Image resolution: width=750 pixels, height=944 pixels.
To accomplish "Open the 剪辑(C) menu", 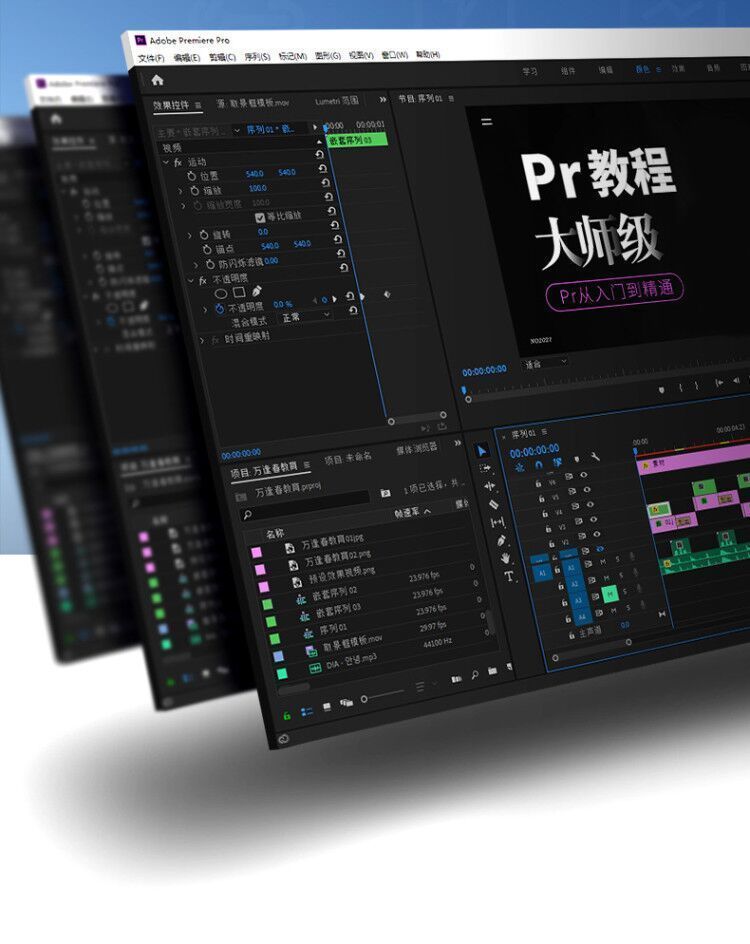I will pos(222,57).
